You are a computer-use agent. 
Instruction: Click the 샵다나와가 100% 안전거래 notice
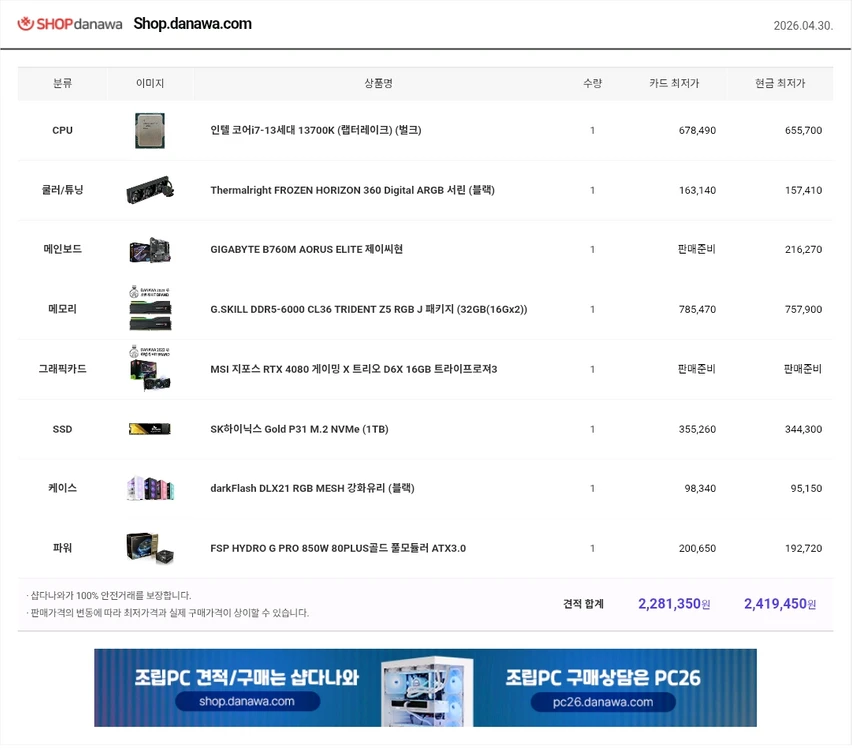109,596
